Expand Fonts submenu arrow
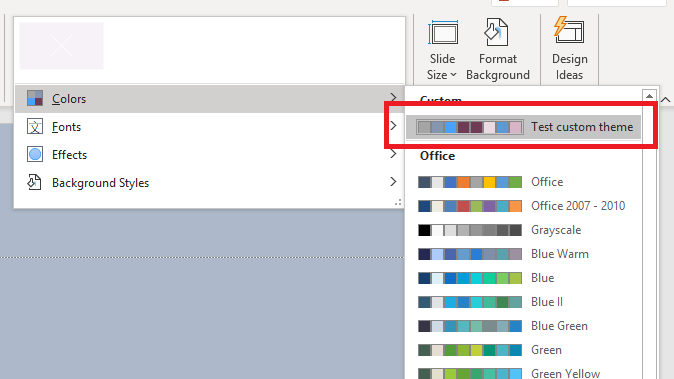This screenshot has width=674, height=379. pyautogui.click(x=393, y=125)
